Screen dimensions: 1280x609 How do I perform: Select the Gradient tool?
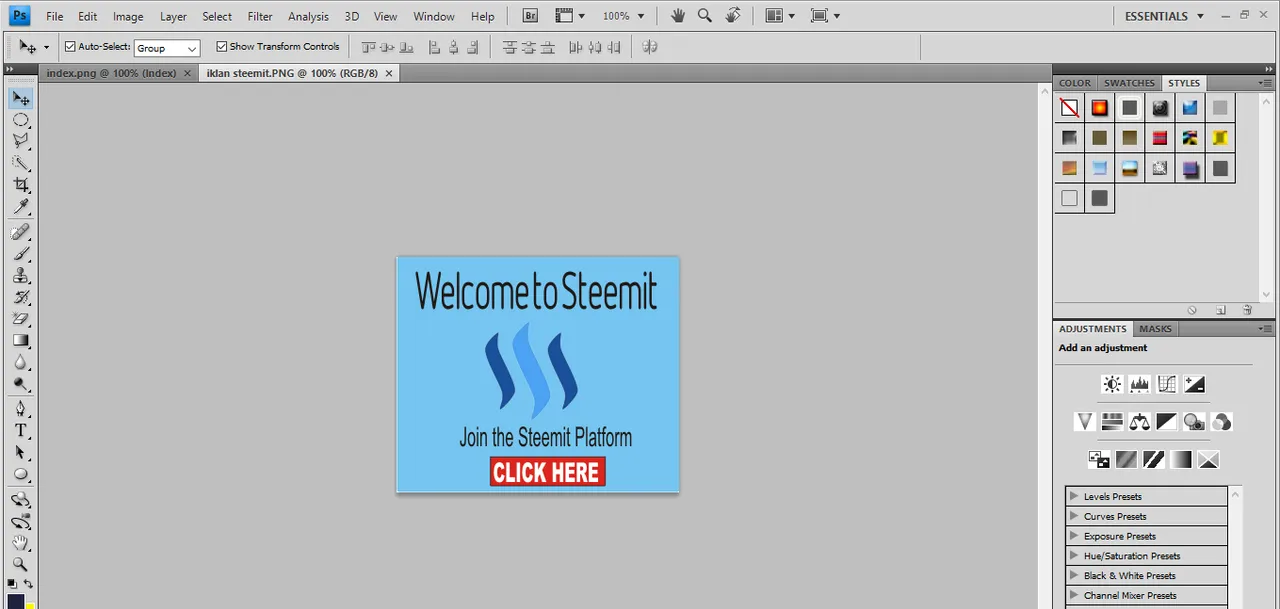[x=20, y=341]
